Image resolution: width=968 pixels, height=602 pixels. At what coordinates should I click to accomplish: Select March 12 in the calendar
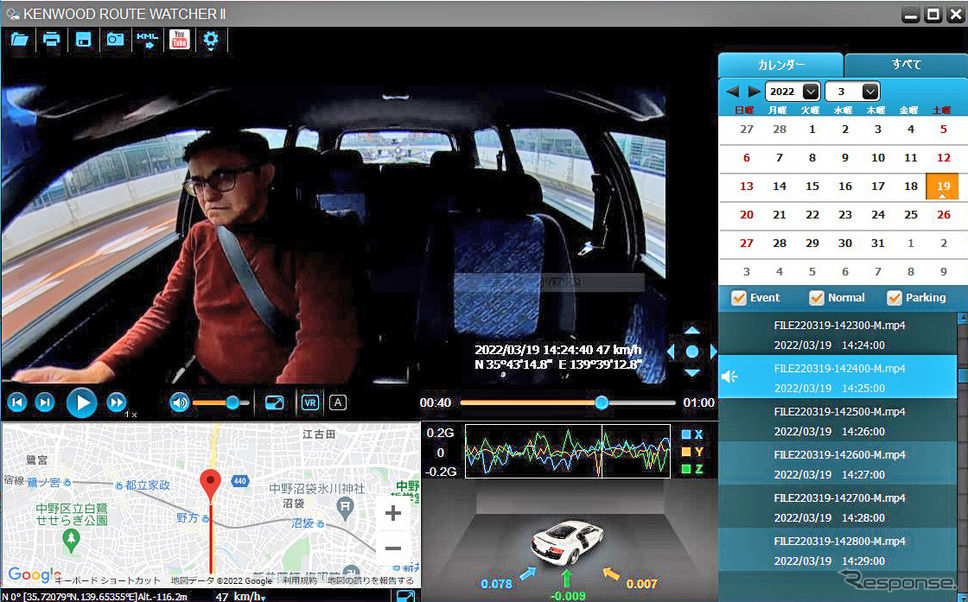[943, 158]
